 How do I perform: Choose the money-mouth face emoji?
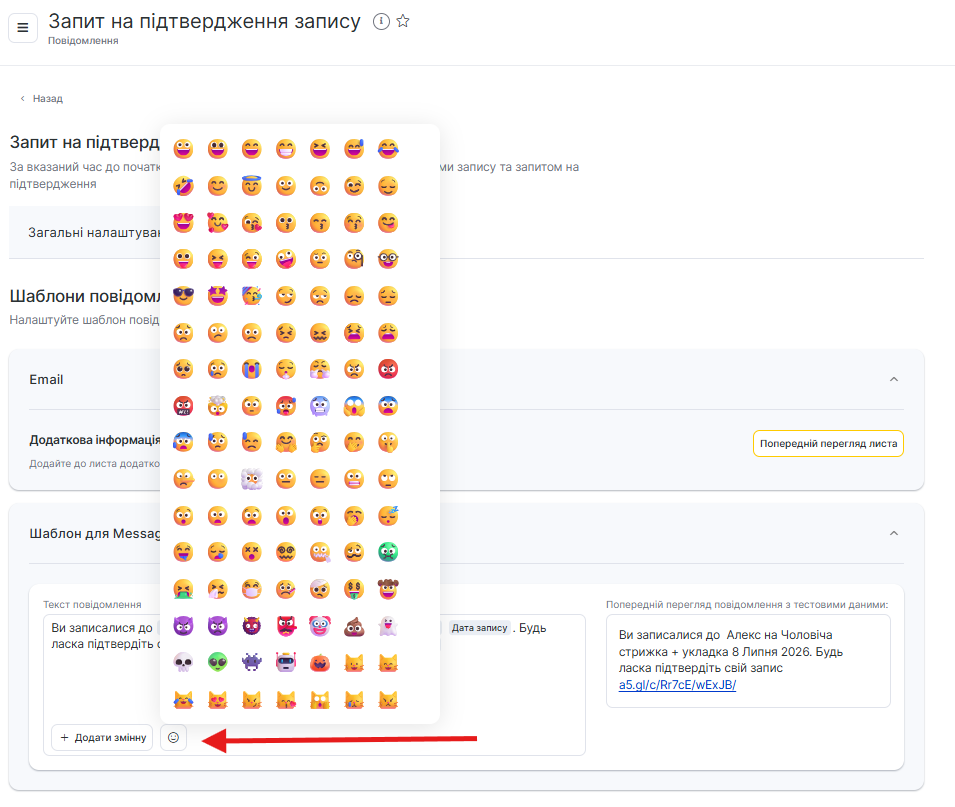(354, 590)
